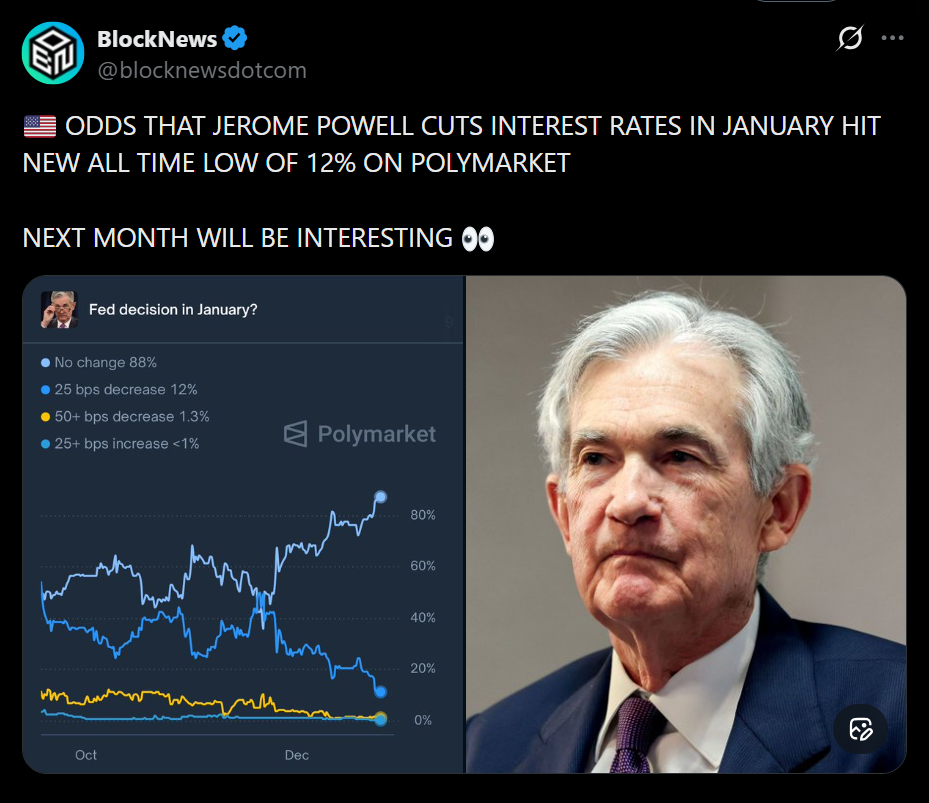Click the 'Dec' axis label on the chart
Screen dimensions: 929x803
pos(296,755)
